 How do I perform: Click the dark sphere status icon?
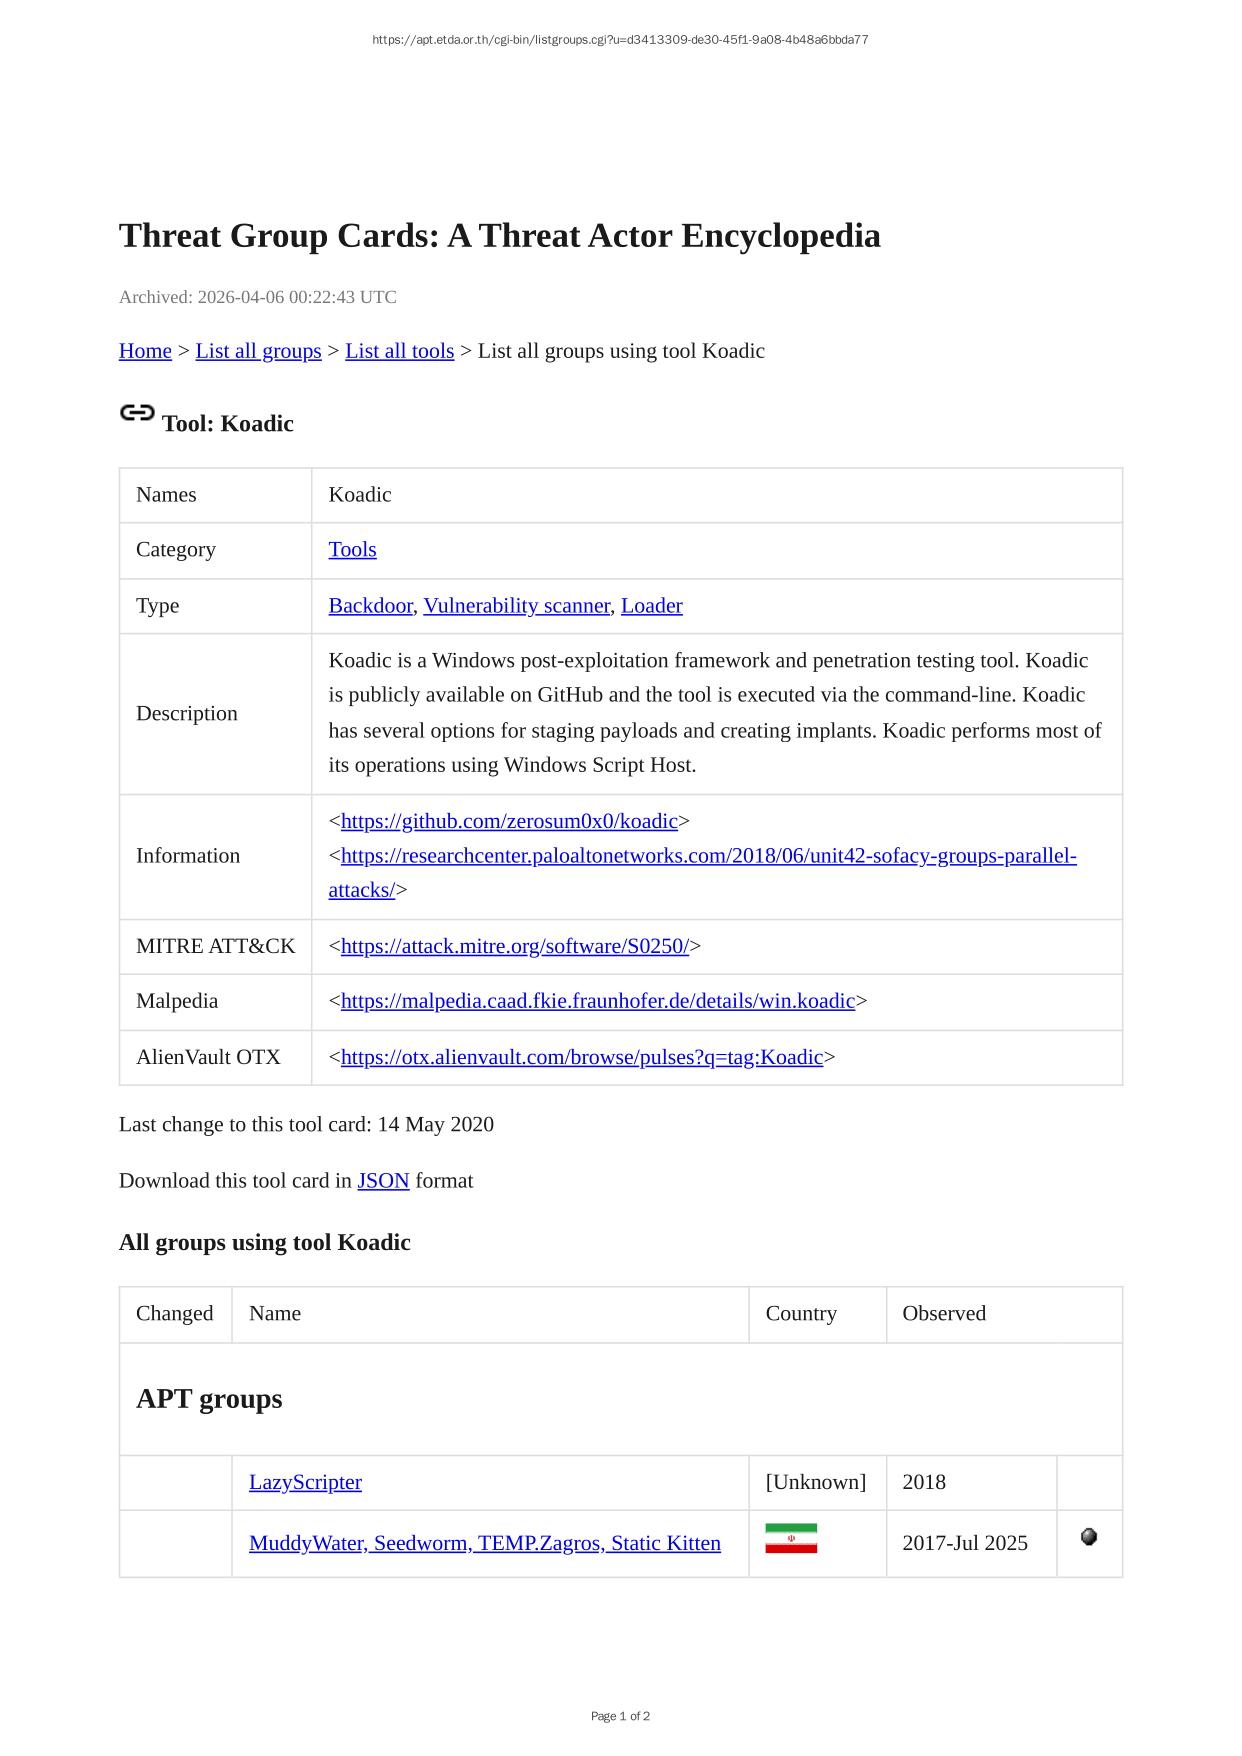1089,1537
